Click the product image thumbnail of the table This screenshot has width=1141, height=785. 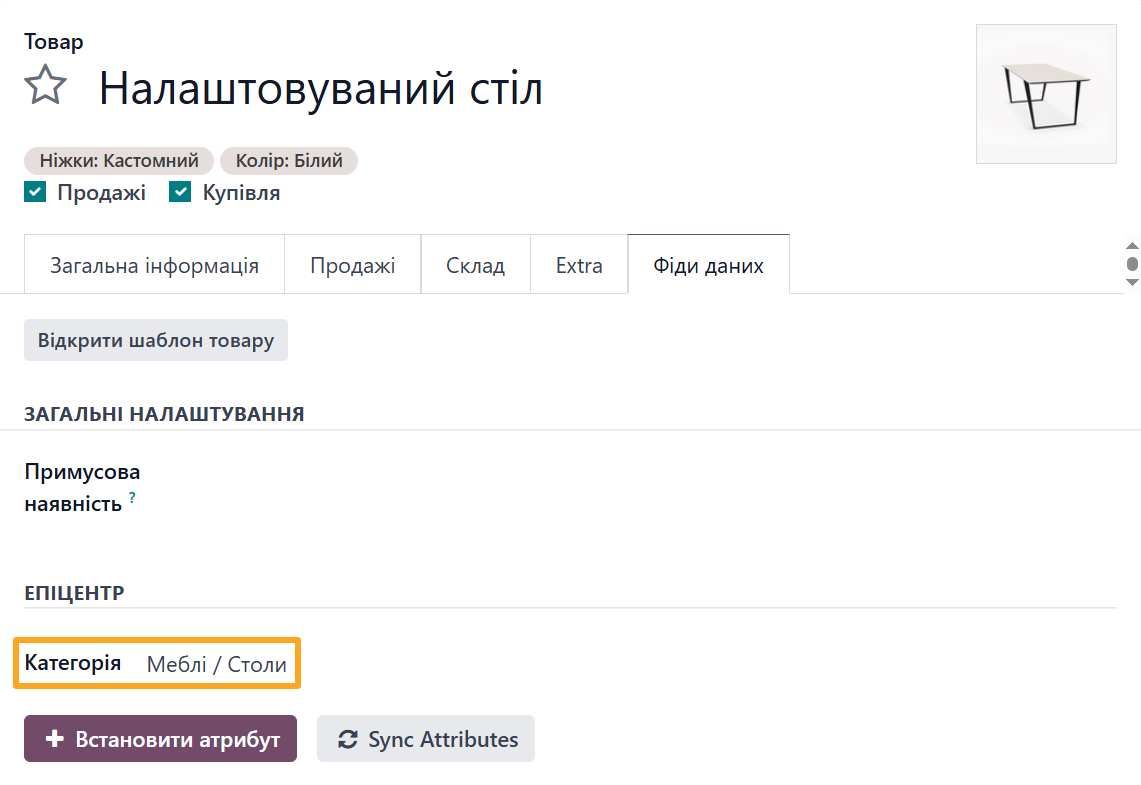coord(1046,94)
